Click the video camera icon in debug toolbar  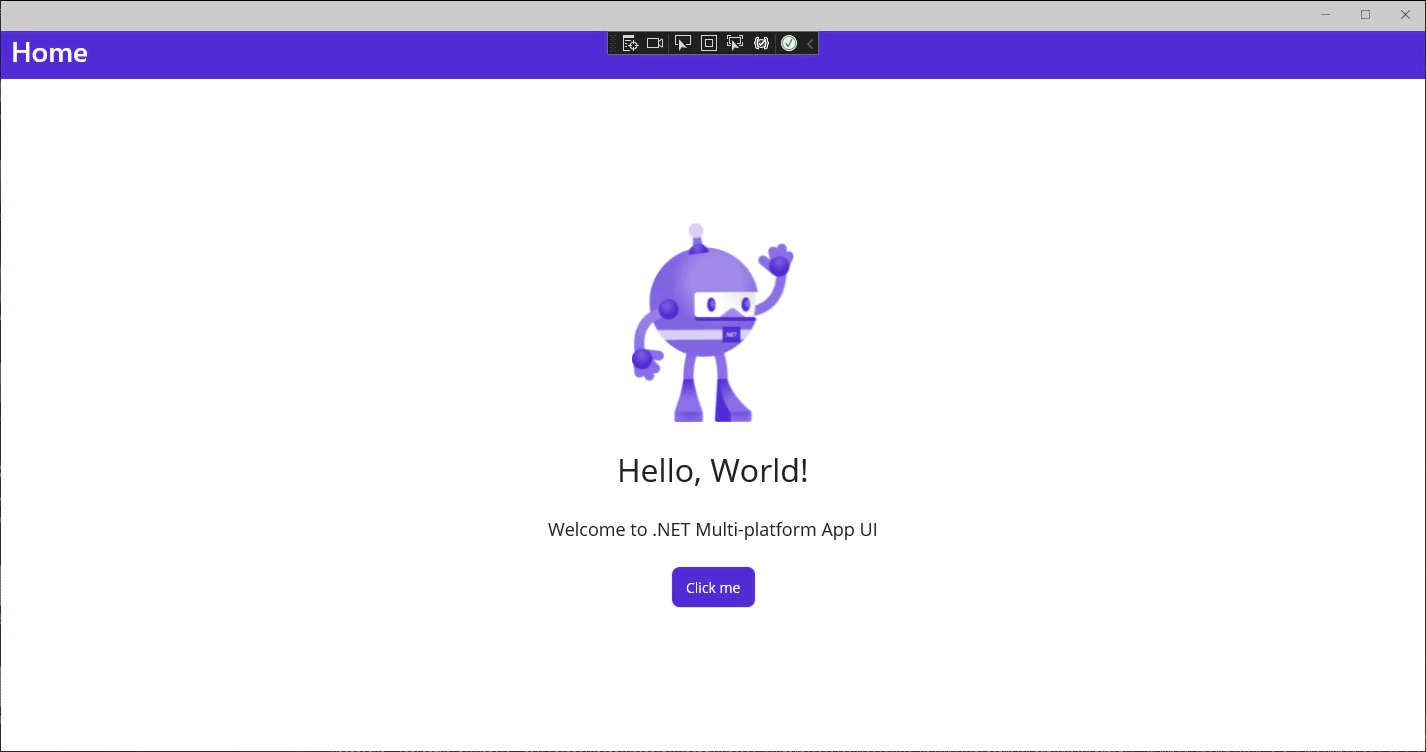[x=655, y=43]
